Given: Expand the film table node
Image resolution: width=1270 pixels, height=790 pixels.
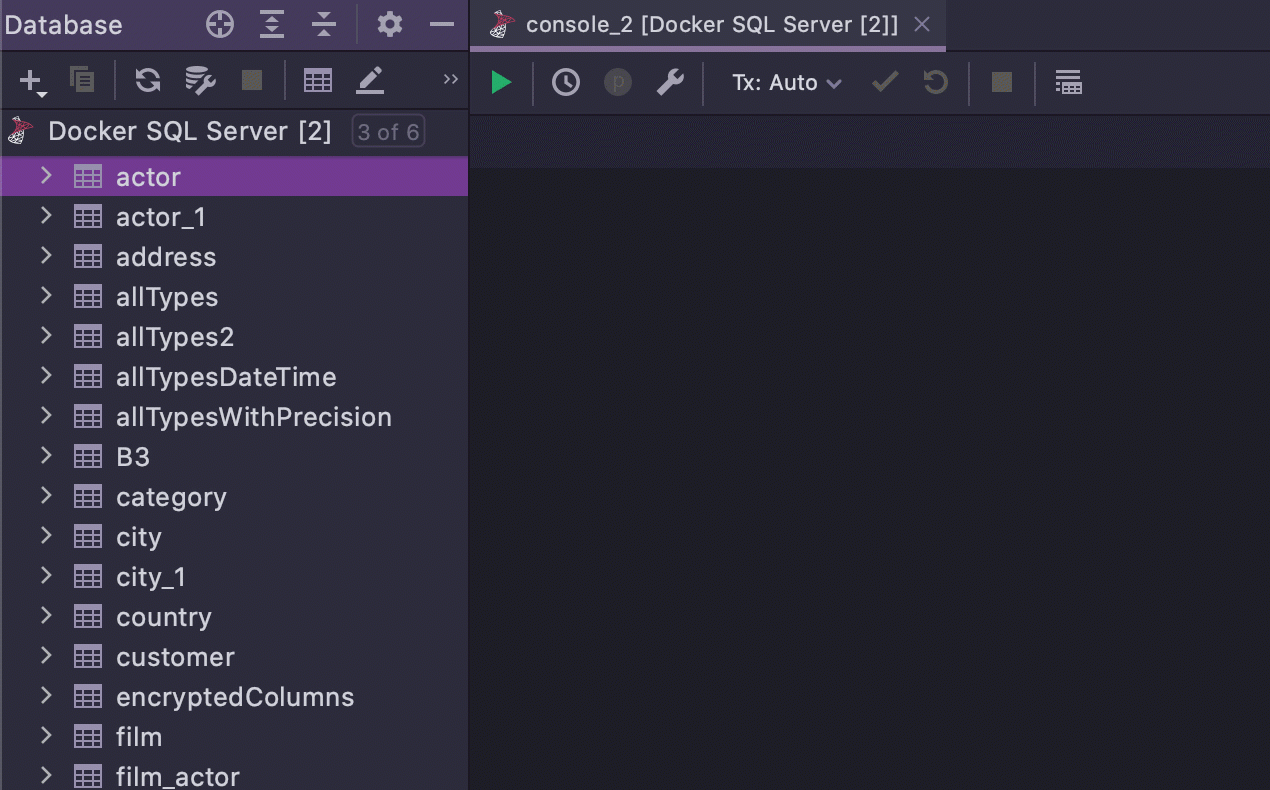Looking at the screenshot, I should 46,736.
